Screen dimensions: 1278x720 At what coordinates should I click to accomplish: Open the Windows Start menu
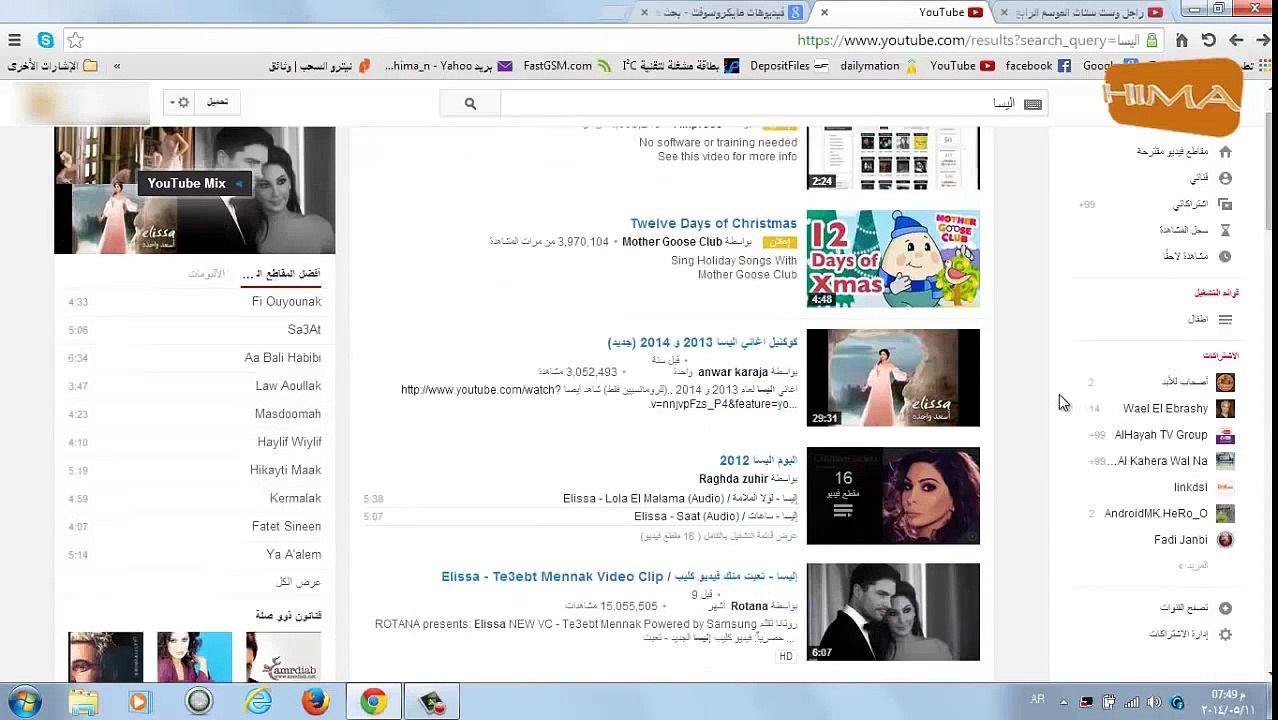(24, 702)
